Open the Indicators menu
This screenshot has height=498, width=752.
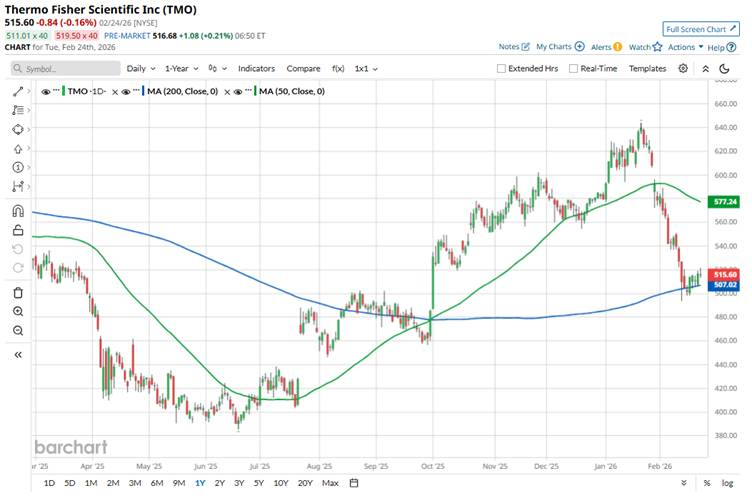click(x=256, y=69)
